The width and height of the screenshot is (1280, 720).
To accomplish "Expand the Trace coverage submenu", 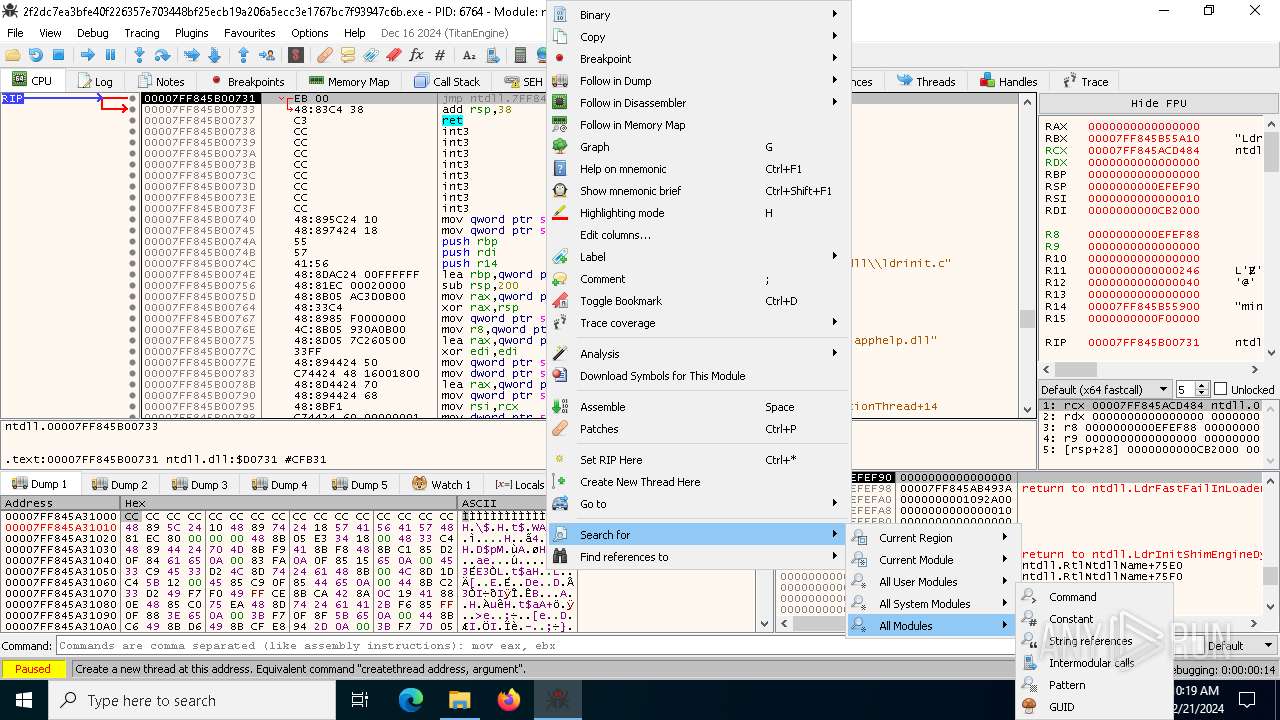I will coord(699,323).
